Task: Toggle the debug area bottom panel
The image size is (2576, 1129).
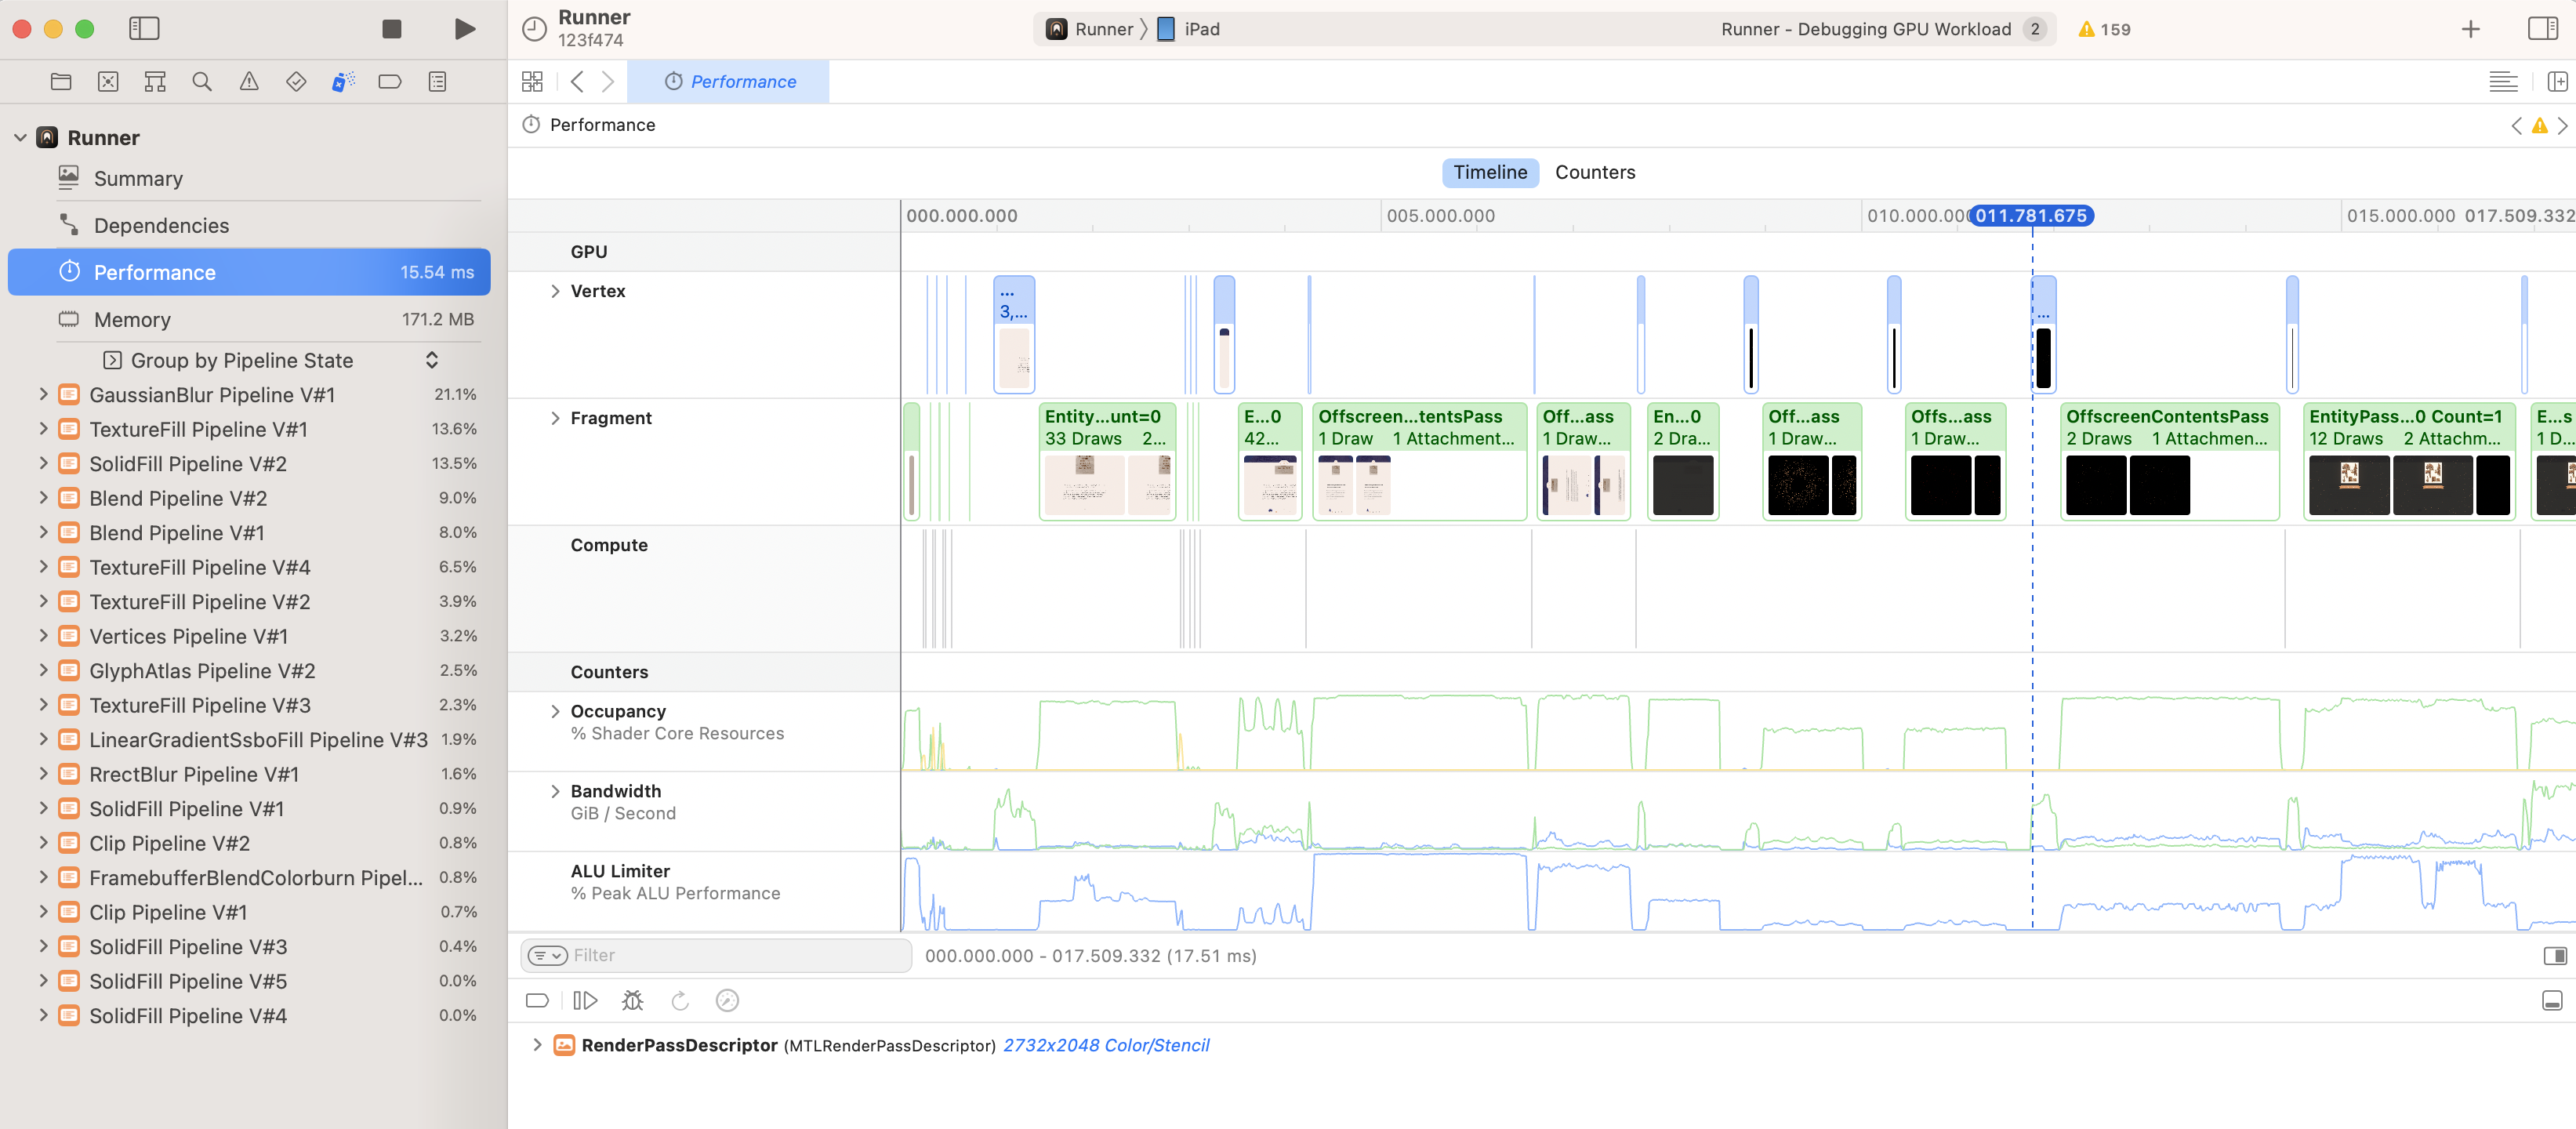Action: click(x=2552, y=1000)
